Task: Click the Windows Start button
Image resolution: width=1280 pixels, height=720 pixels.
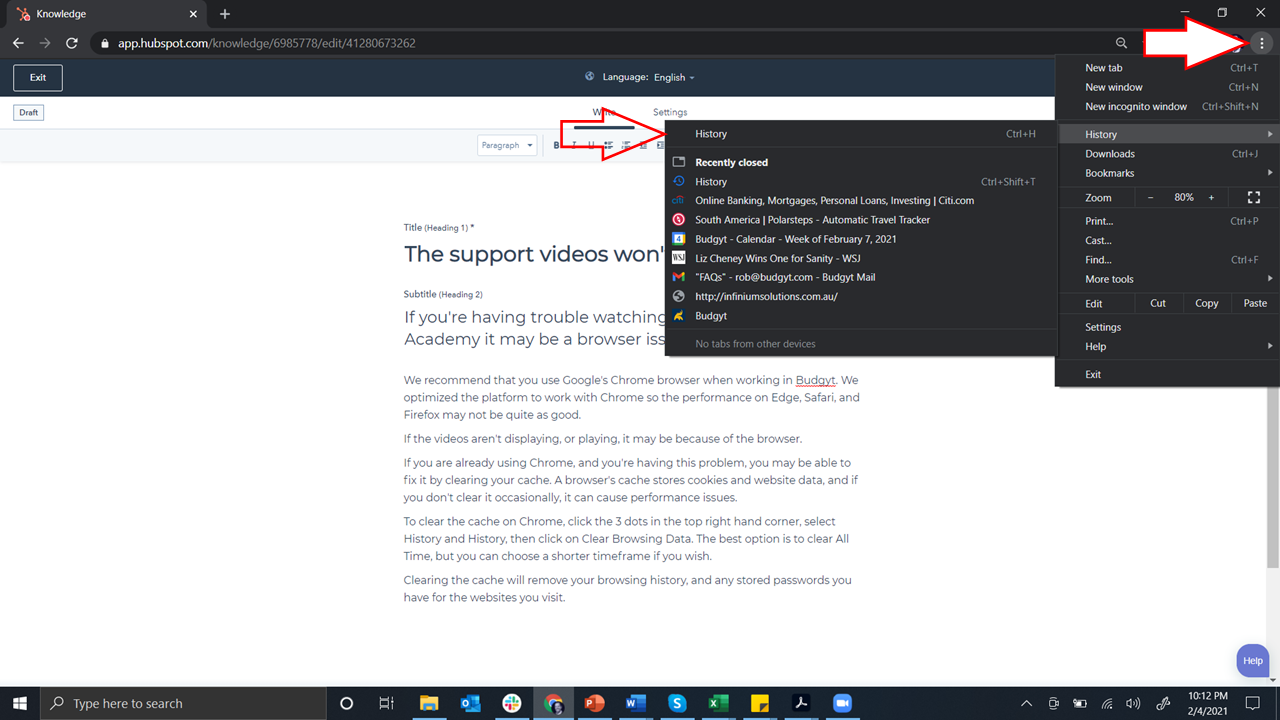Action: [x=20, y=703]
